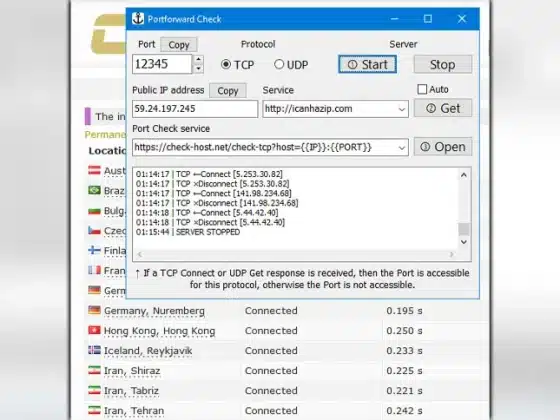The width and height of the screenshot is (560, 420).
Task: Click Open to launch port check
Action: (x=442, y=147)
